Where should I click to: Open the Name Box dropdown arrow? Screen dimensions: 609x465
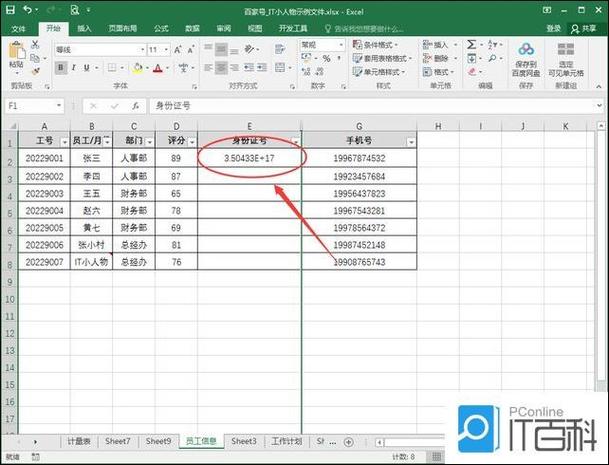[59, 106]
